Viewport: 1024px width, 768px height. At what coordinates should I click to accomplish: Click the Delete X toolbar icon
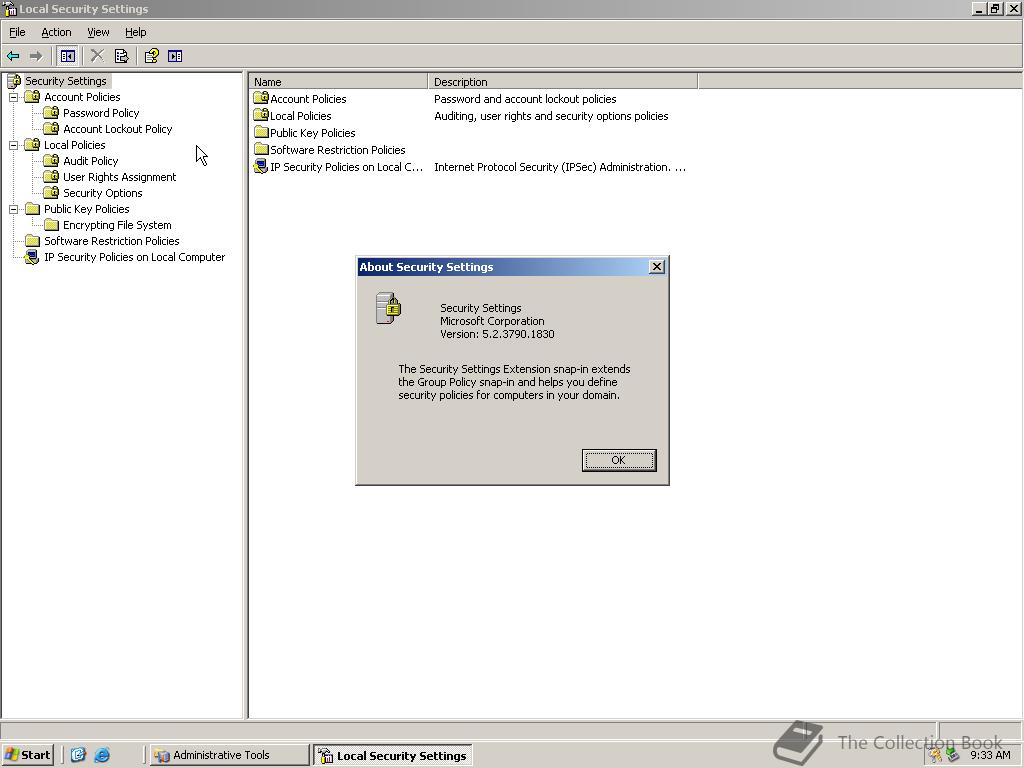[97, 56]
